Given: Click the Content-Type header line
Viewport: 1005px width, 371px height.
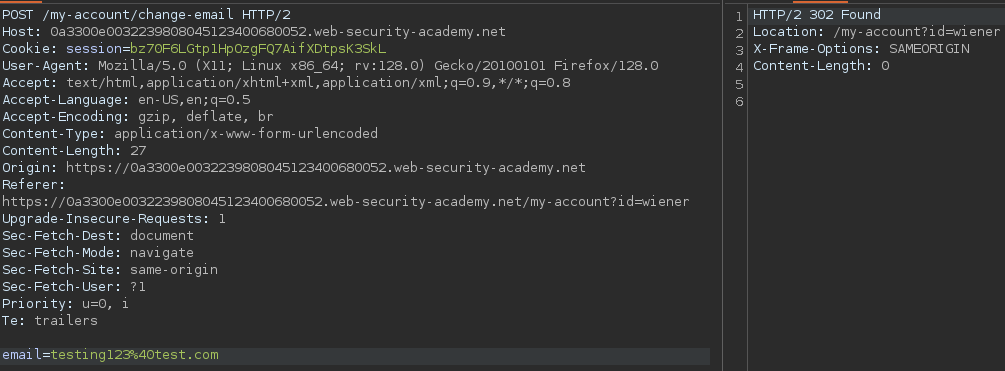Looking at the screenshot, I should (x=190, y=133).
